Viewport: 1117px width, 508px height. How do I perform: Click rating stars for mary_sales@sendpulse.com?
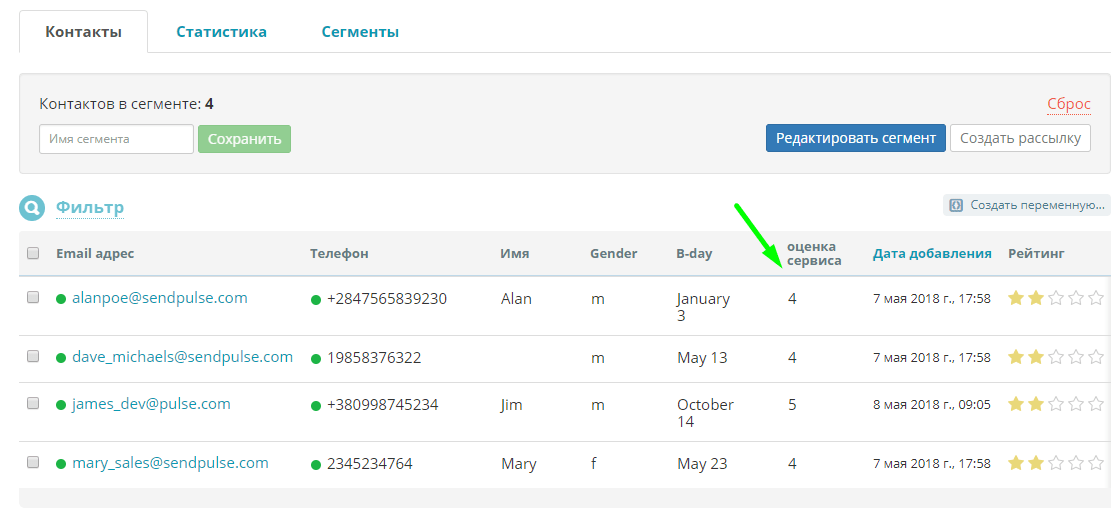tap(1056, 463)
